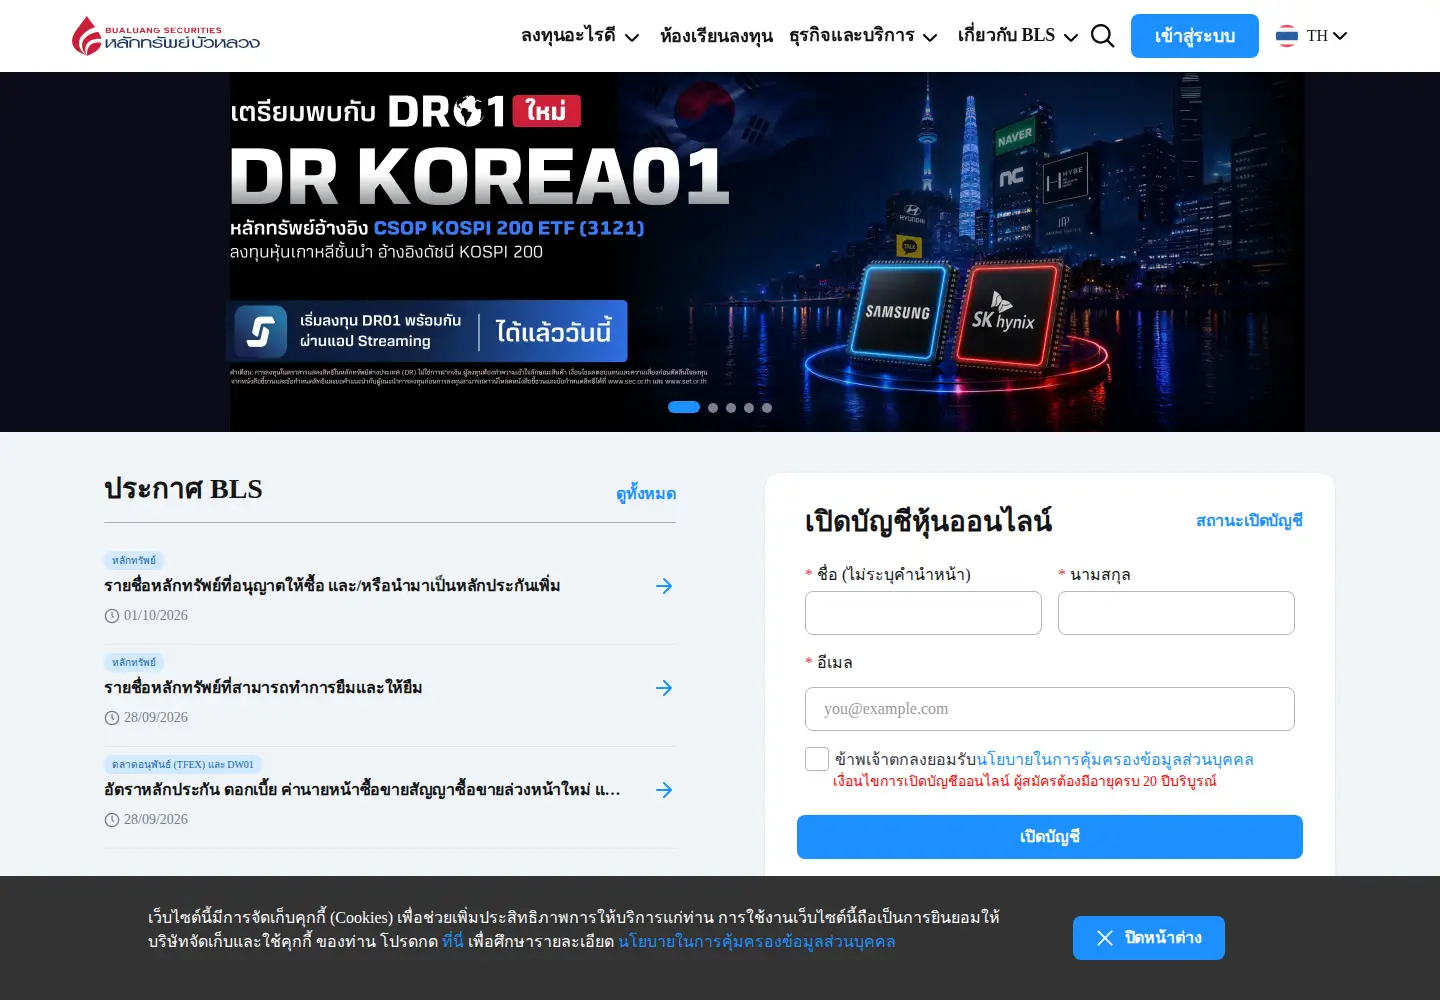Click the Streaming app icon in banner
Viewport: 1440px width, 1000px height.
(260, 331)
